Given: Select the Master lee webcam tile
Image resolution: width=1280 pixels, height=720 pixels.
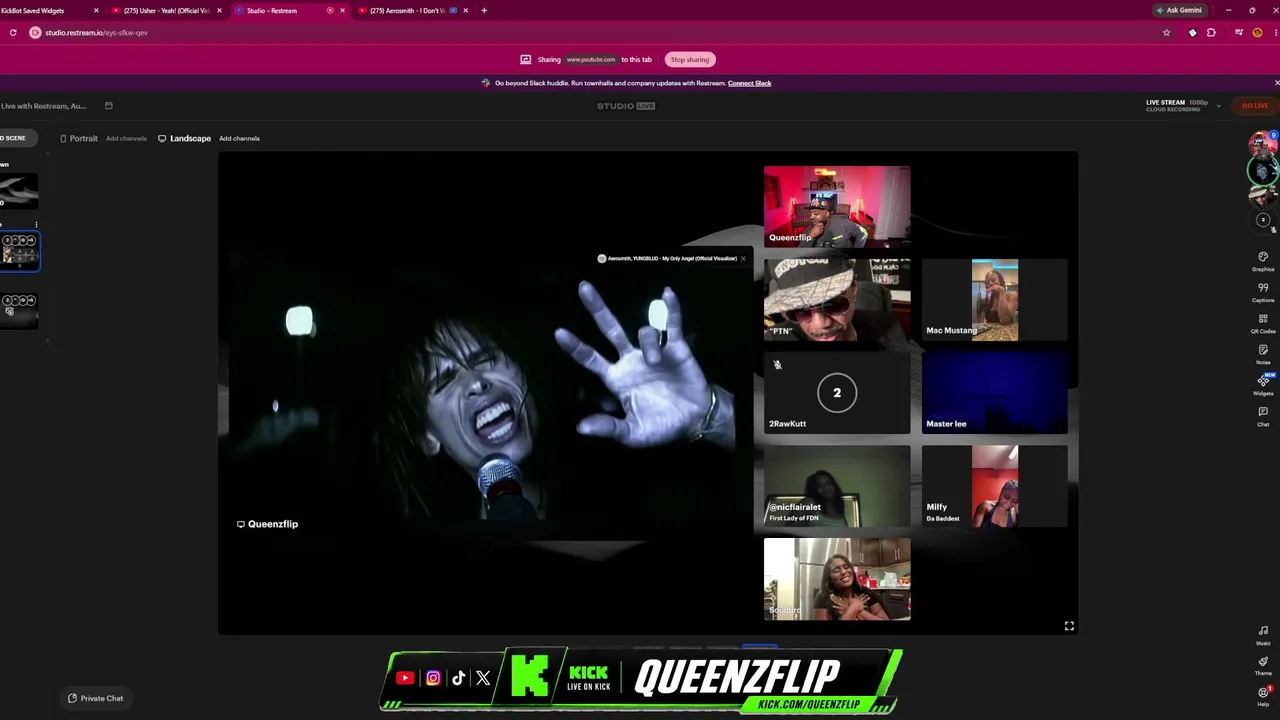Looking at the screenshot, I should coord(994,393).
